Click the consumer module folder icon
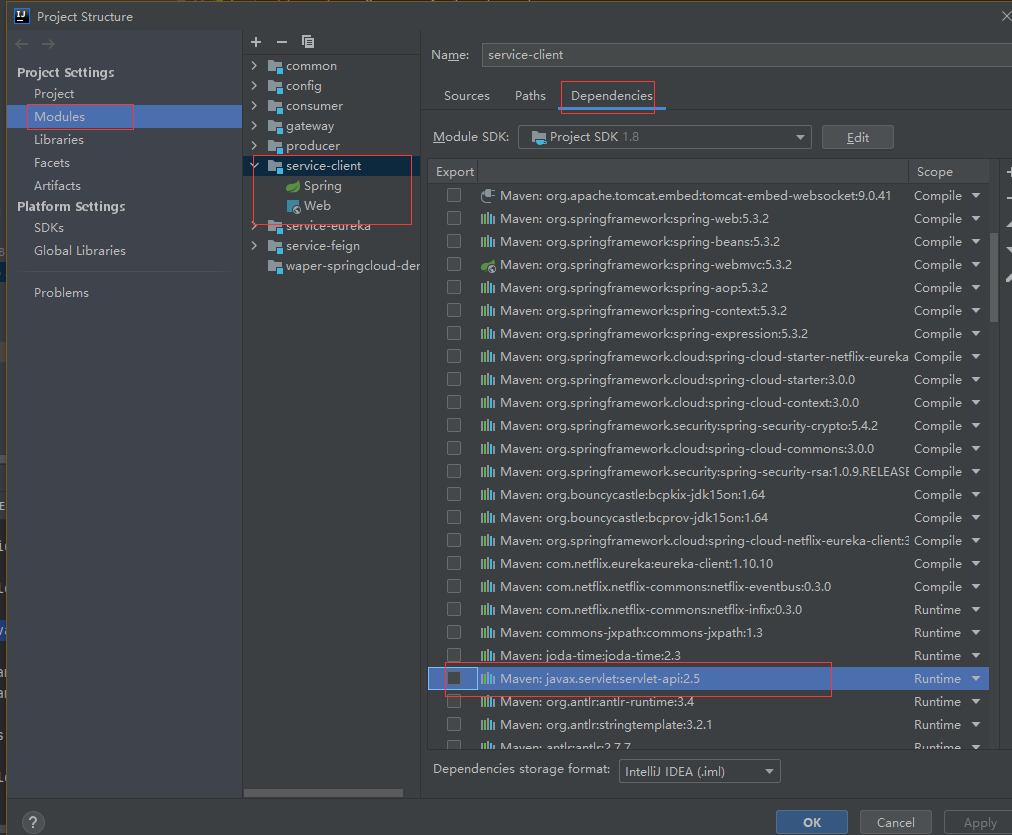Viewport: 1012px width, 835px height. click(x=275, y=106)
